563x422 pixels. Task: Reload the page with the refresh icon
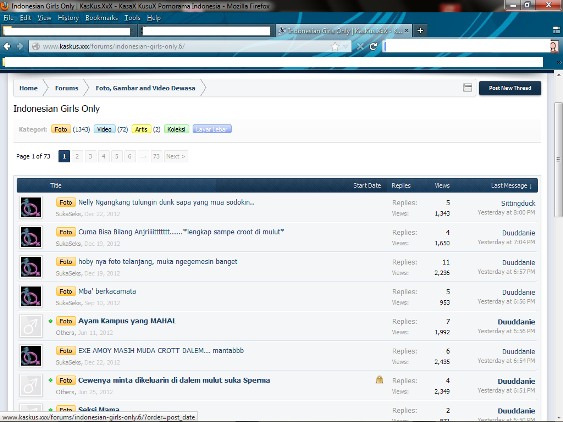tap(373, 46)
